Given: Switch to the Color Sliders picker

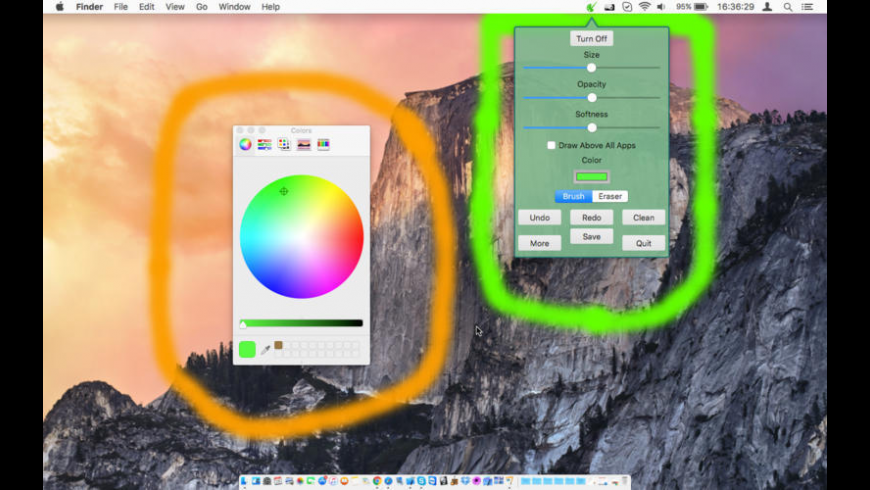Looking at the screenshot, I should [265, 144].
